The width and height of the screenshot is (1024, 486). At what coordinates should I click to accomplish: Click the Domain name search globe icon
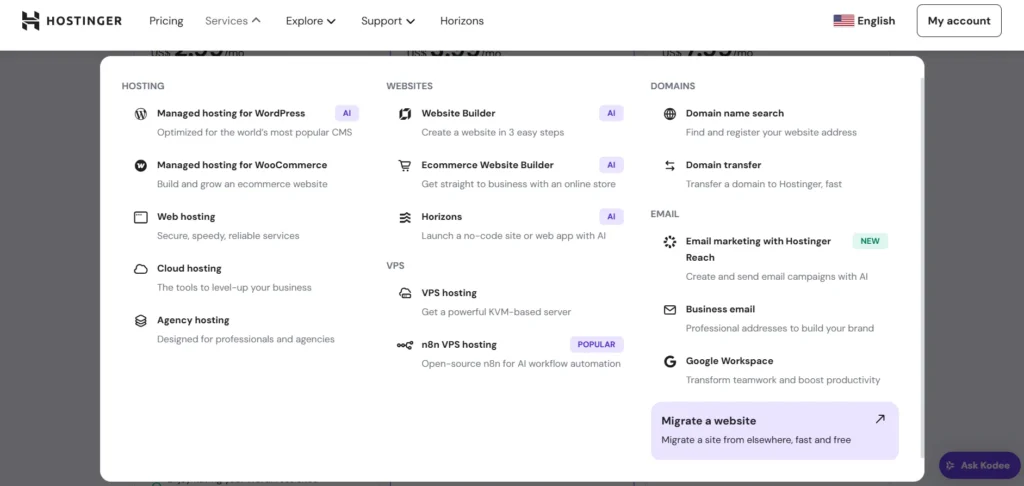coord(670,114)
